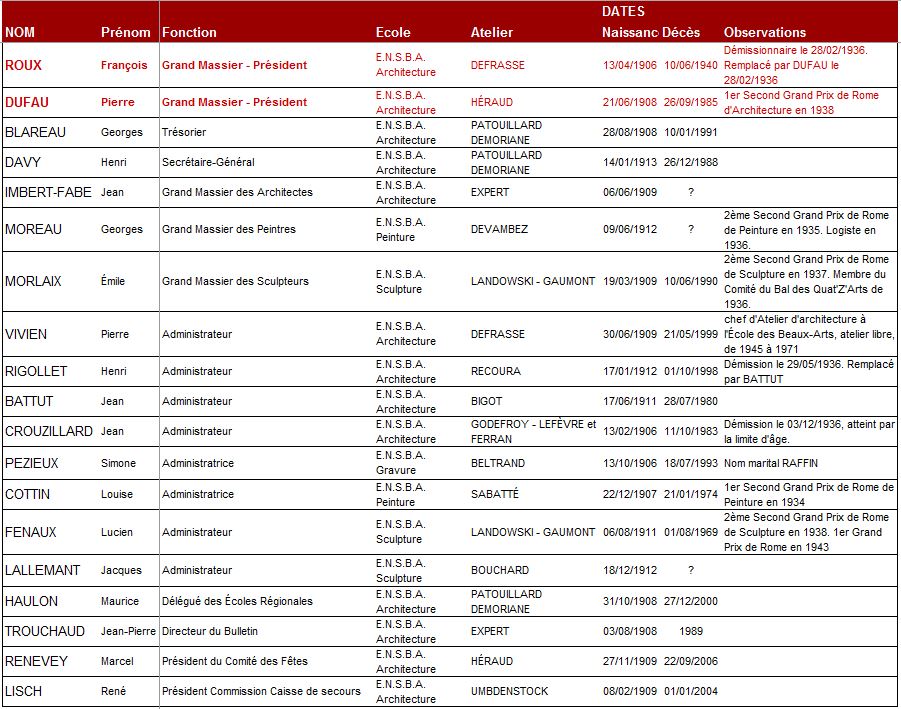Click Grand Massier des Peintres cell
This screenshot has height=709, width=901.
pyautogui.click(x=229, y=229)
